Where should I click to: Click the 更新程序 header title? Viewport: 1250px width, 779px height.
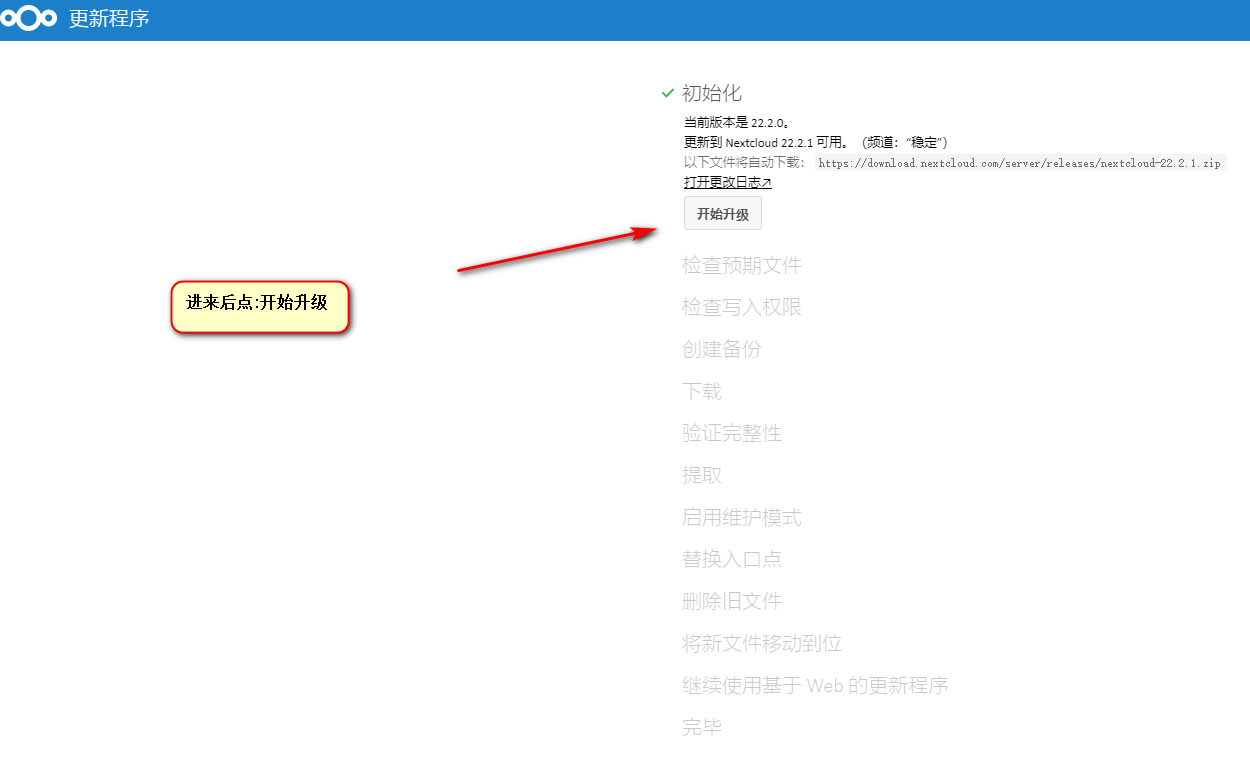[x=109, y=18]
